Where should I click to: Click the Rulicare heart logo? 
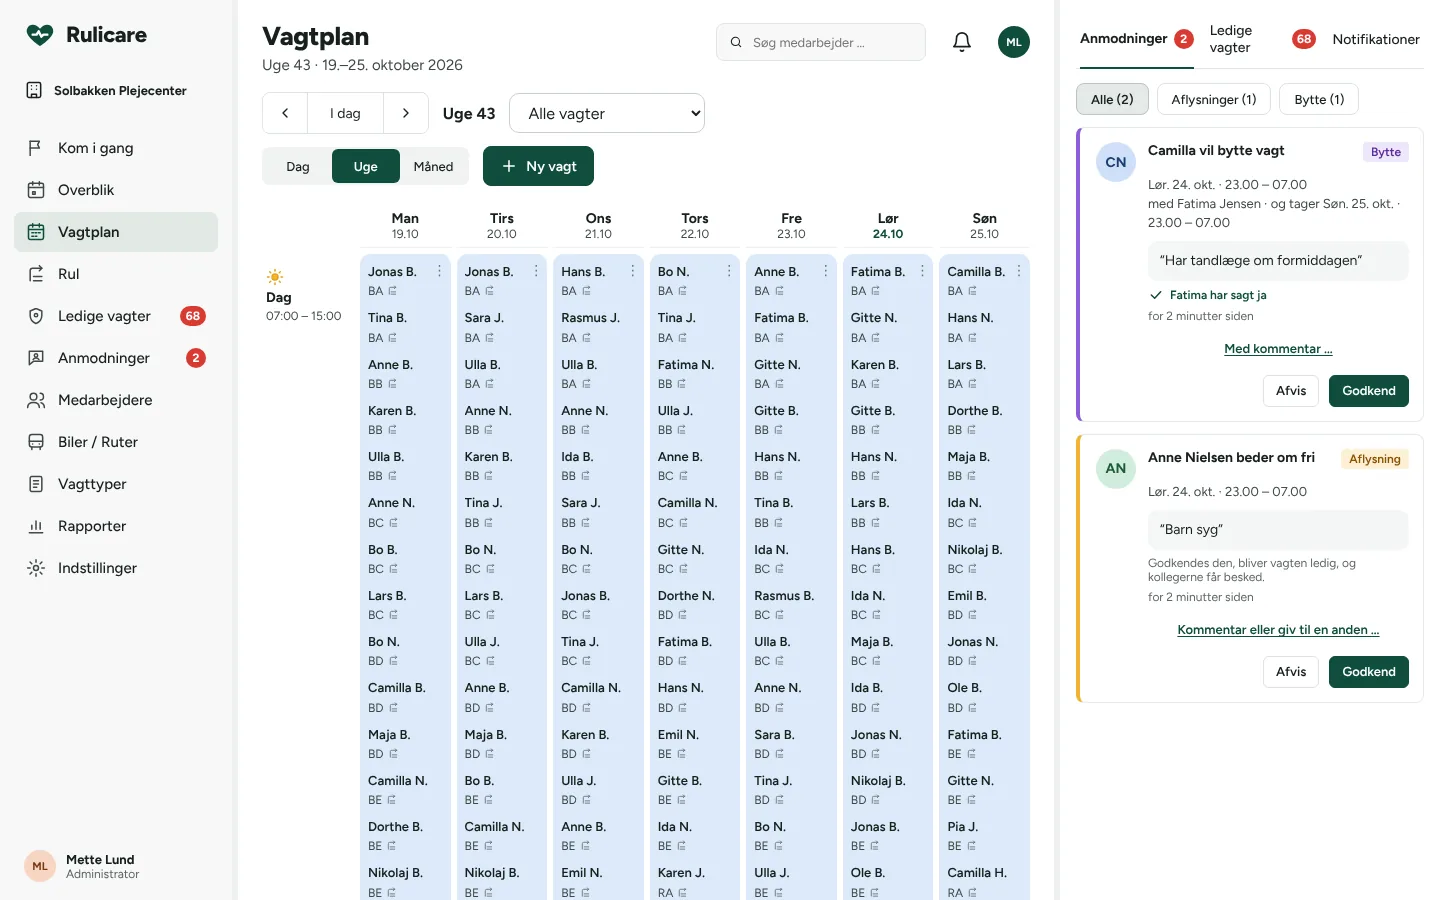(x=40, y=35)
